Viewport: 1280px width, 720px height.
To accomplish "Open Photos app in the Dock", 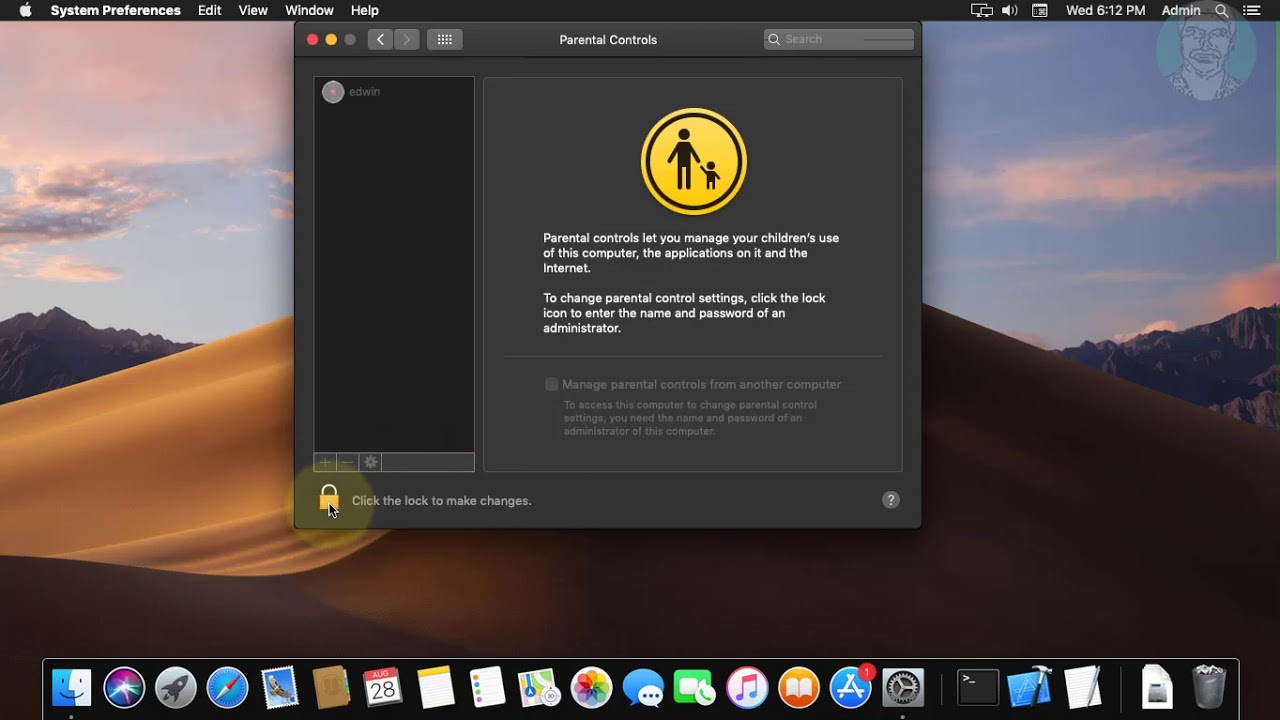I will point(591,688).
